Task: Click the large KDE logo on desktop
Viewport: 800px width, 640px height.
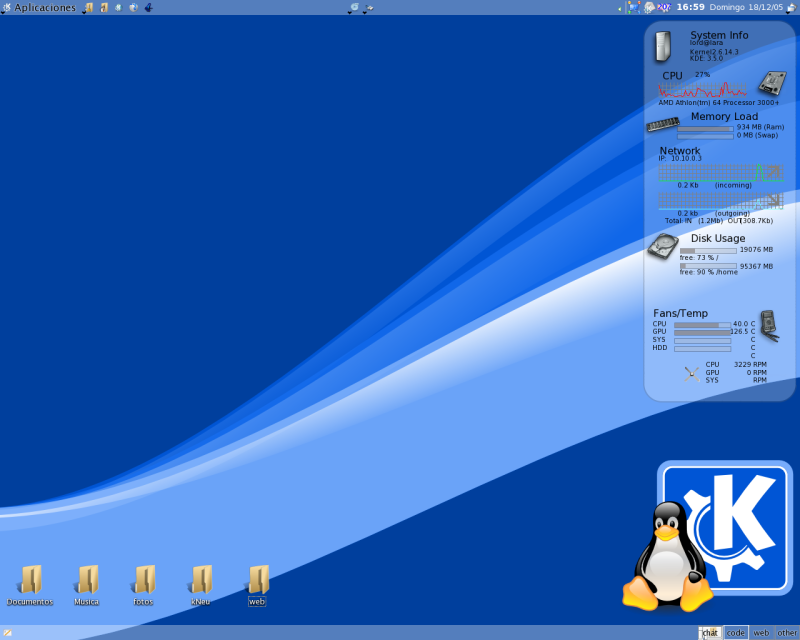Action: (x=725, y=528)
